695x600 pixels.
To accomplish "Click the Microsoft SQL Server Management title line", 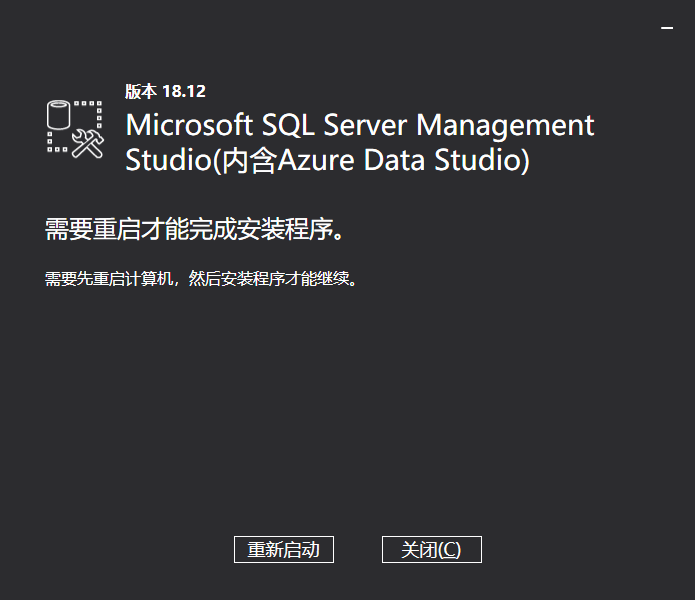I will (x=359, y=125).
